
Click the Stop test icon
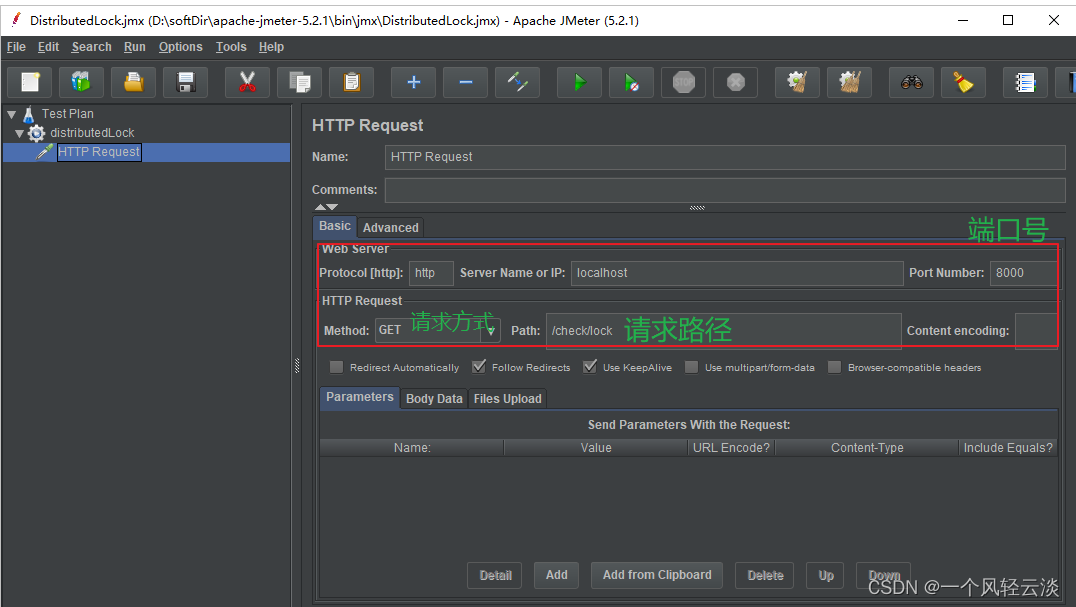pyautogui.click(x=683, y=83)
